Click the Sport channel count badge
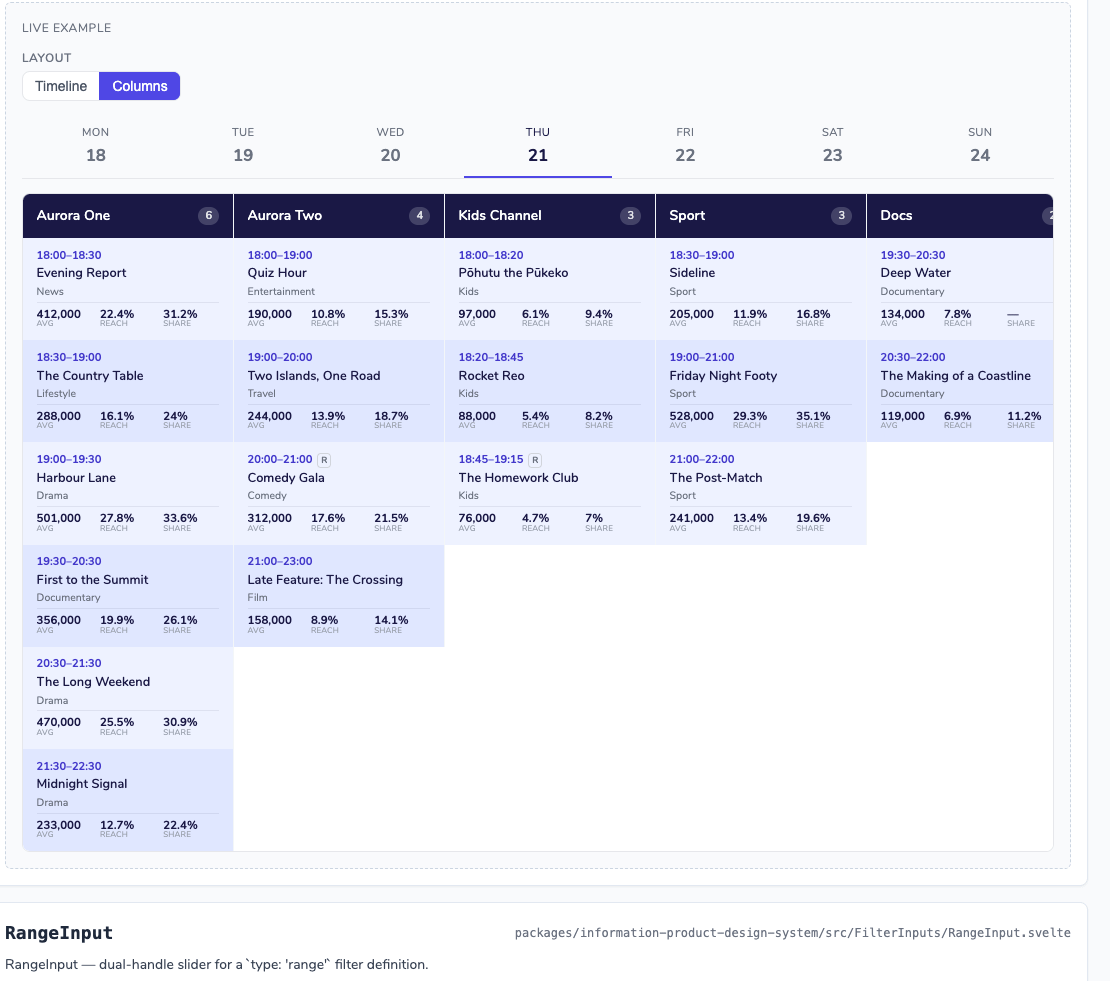The width and height of the screenshot is (1110, 981). pos(841,216)
